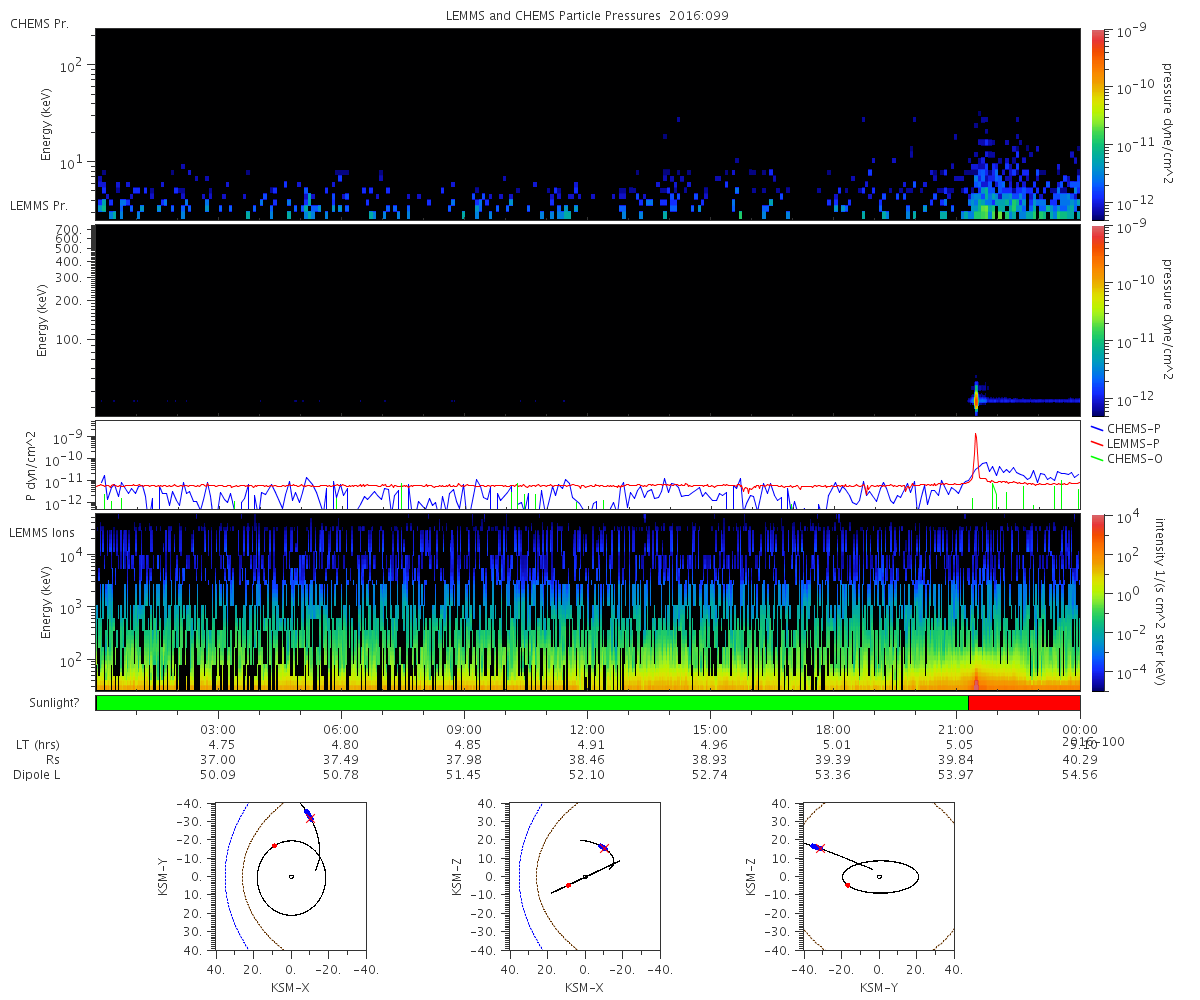Viewport: 1200px width, 1000px height.
Task: Click the red segment of the Sunlight bar
Action: pos(1024,703)
